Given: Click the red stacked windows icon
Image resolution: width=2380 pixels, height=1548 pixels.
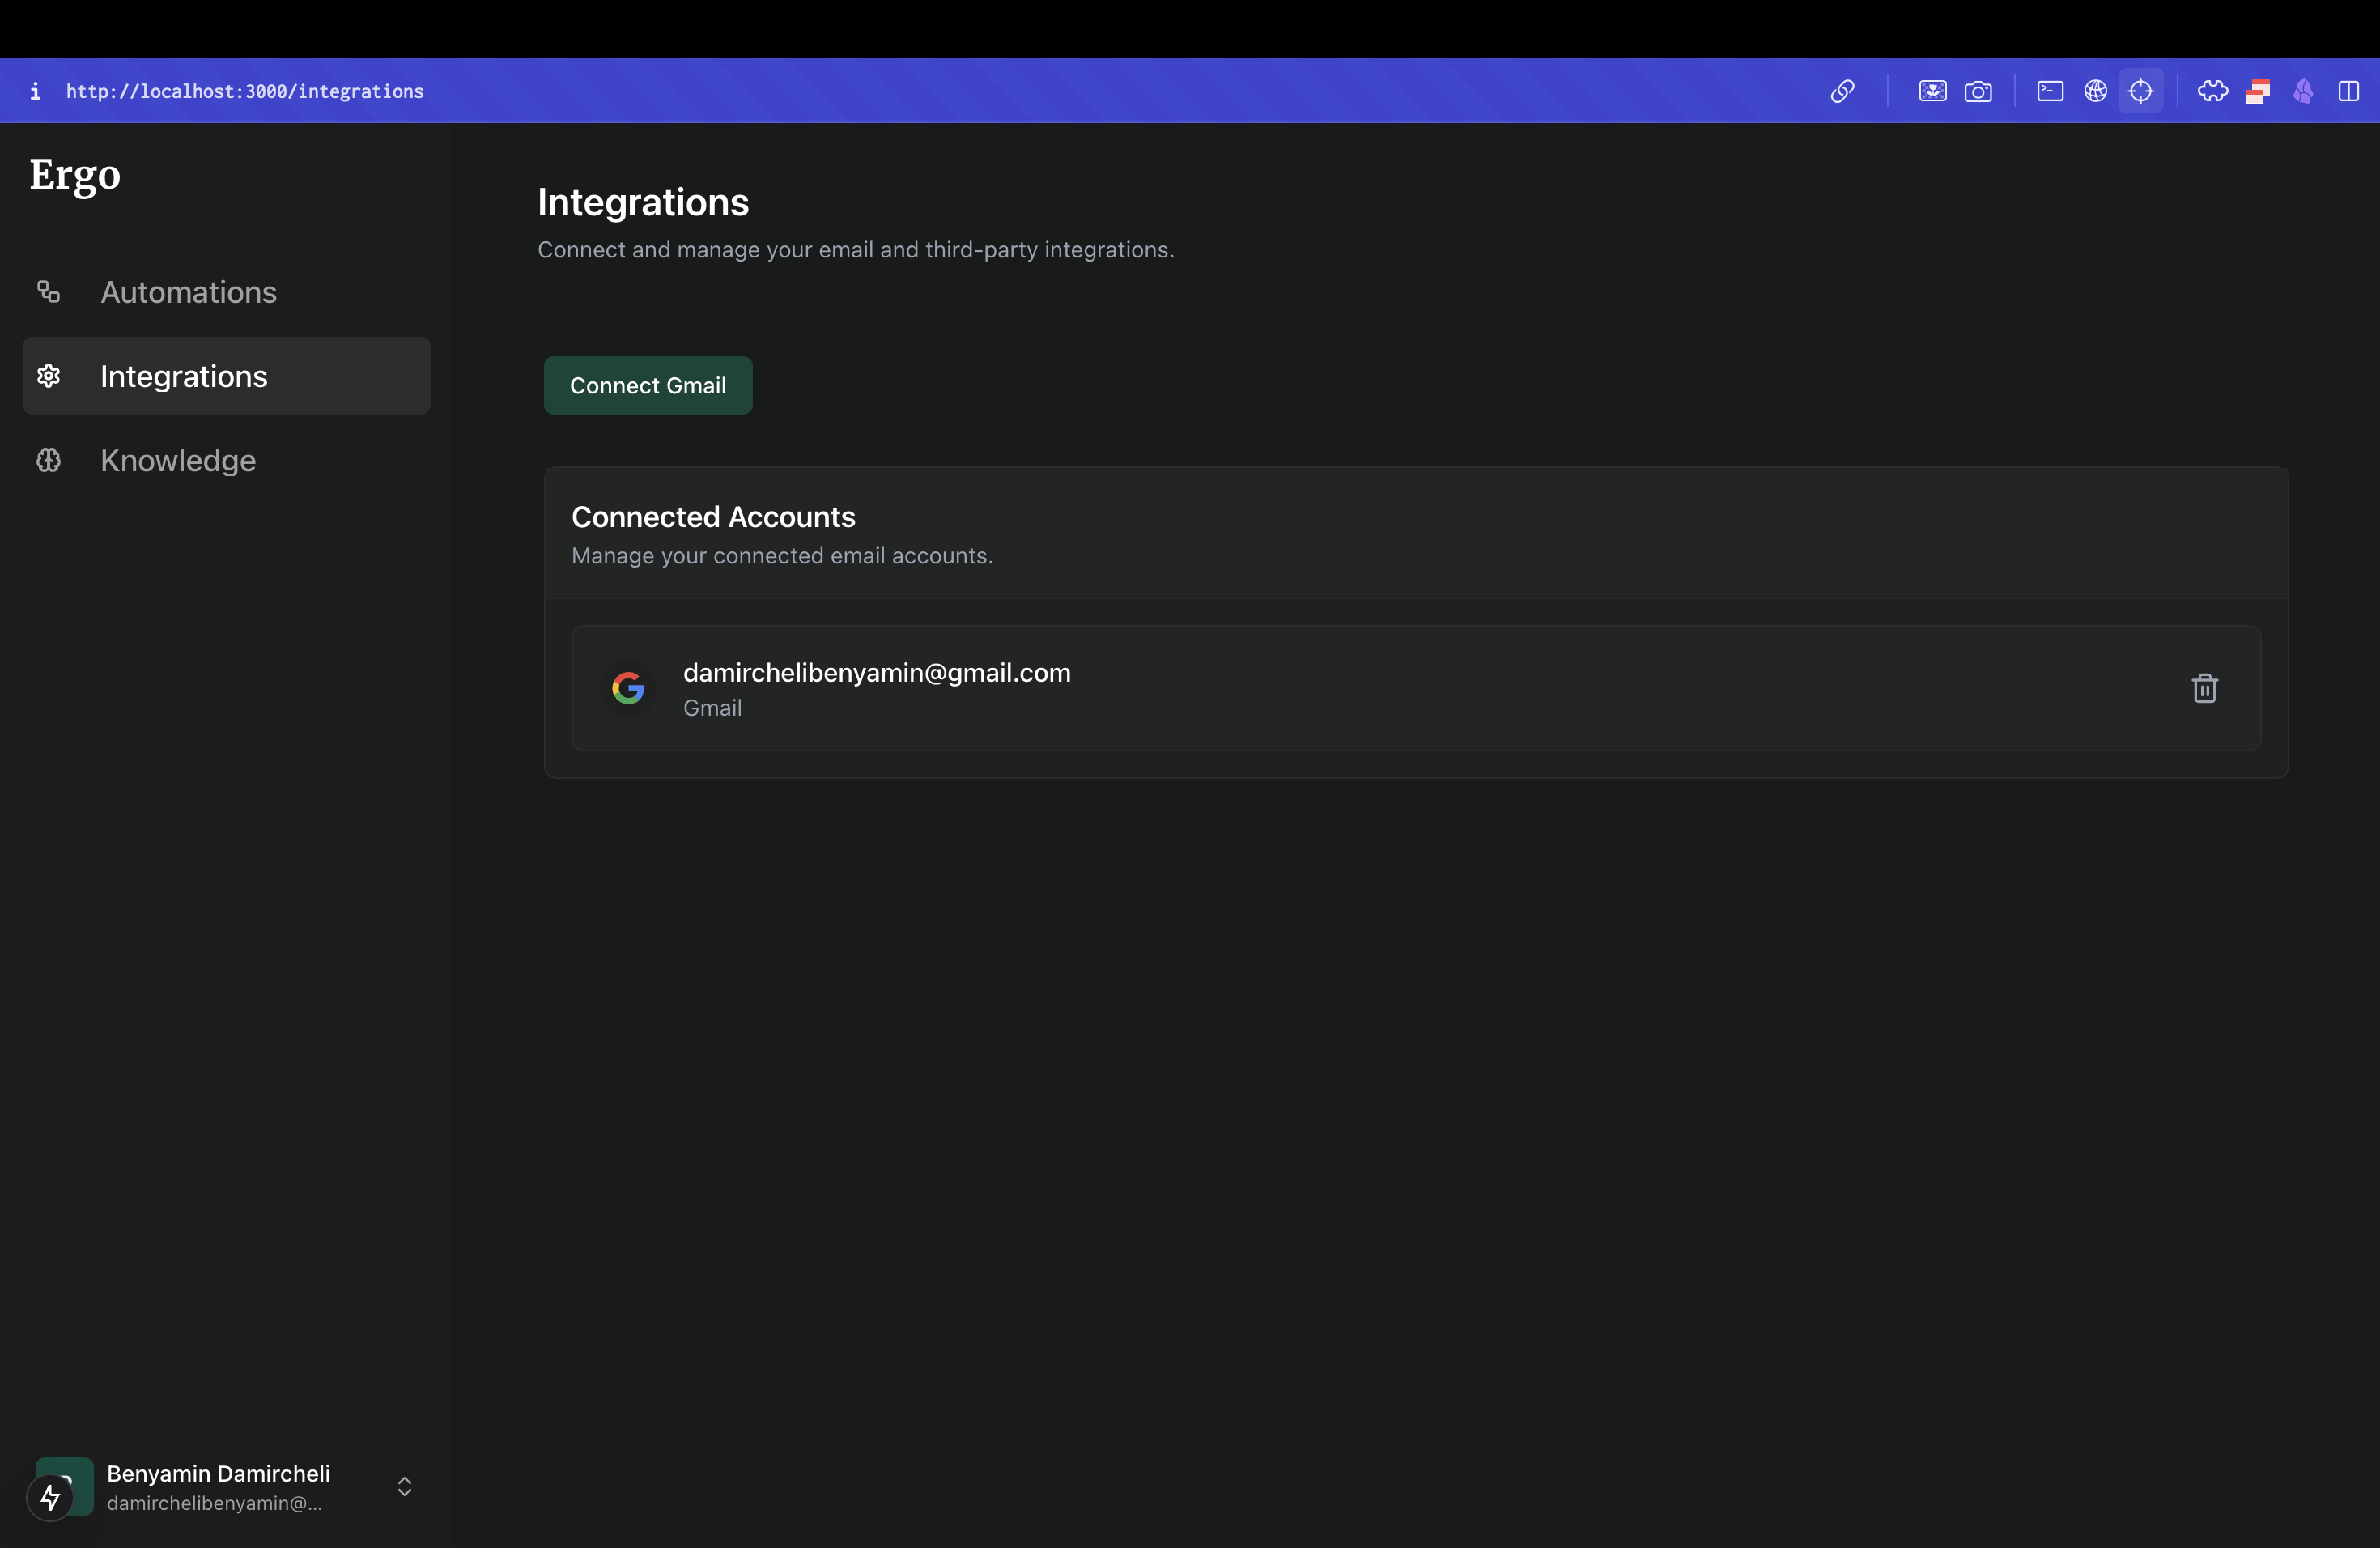Looking at the screenshot, I should (x=2257, y=91).
